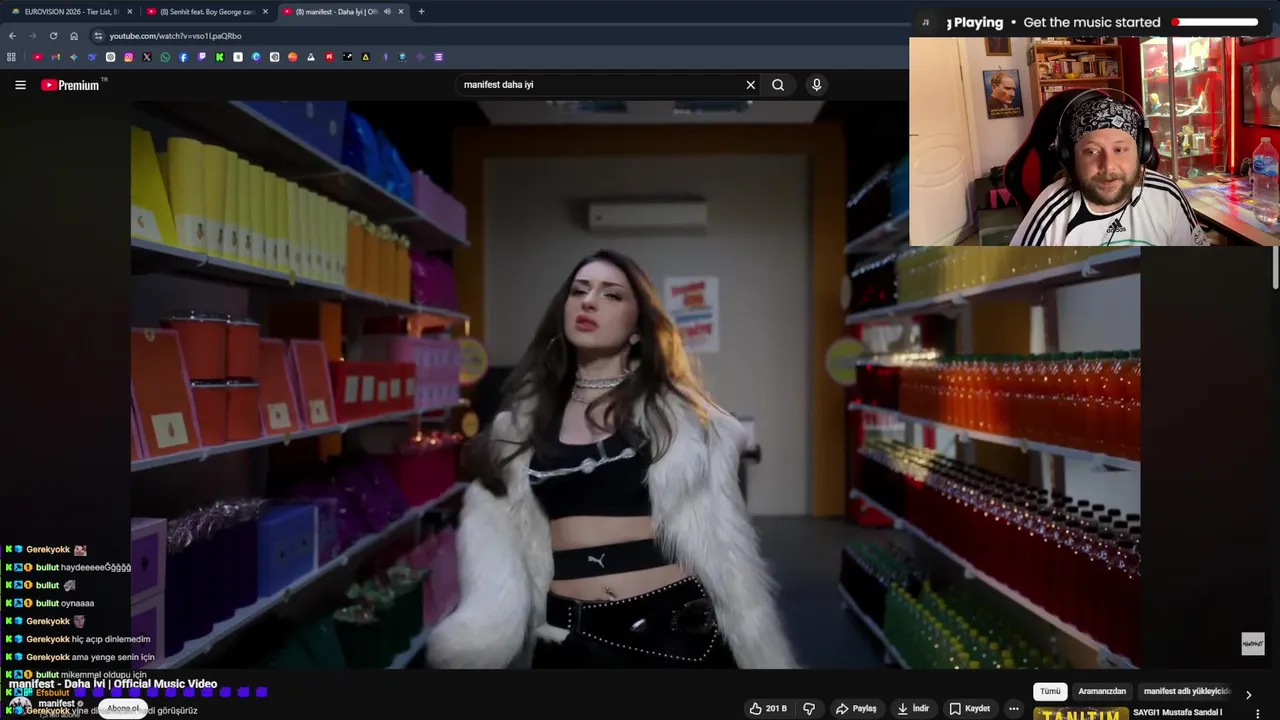Go to YouTube Premium home logo
The width and height of the screenshot is (1280, 720).
[71, 85]
